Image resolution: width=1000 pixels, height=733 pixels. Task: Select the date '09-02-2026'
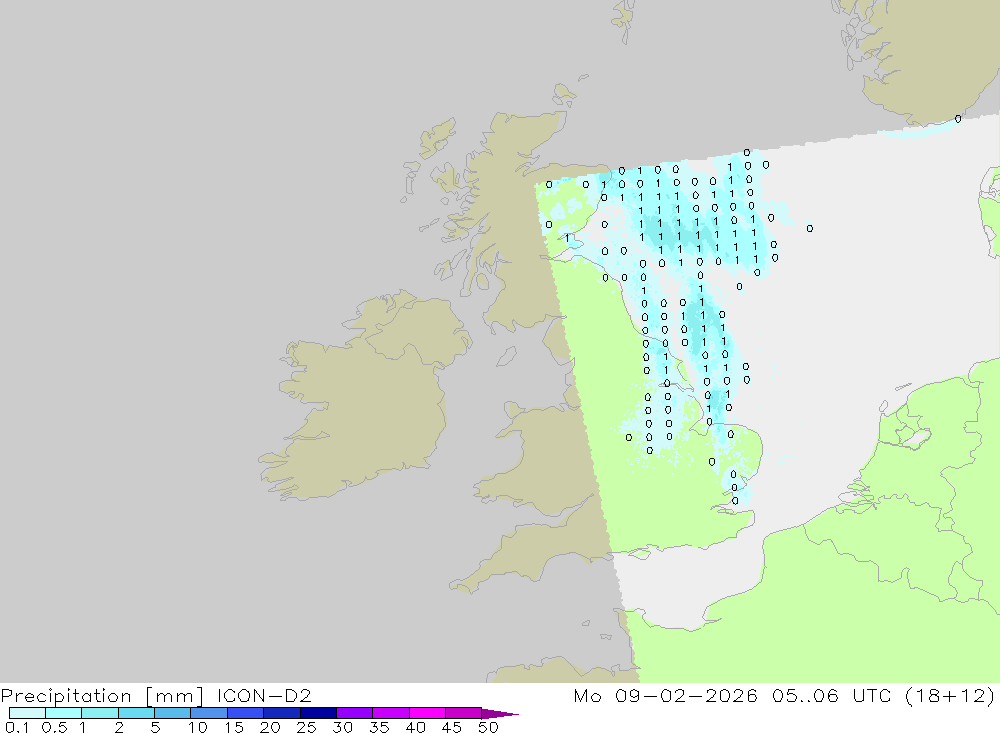coord(686,695)
